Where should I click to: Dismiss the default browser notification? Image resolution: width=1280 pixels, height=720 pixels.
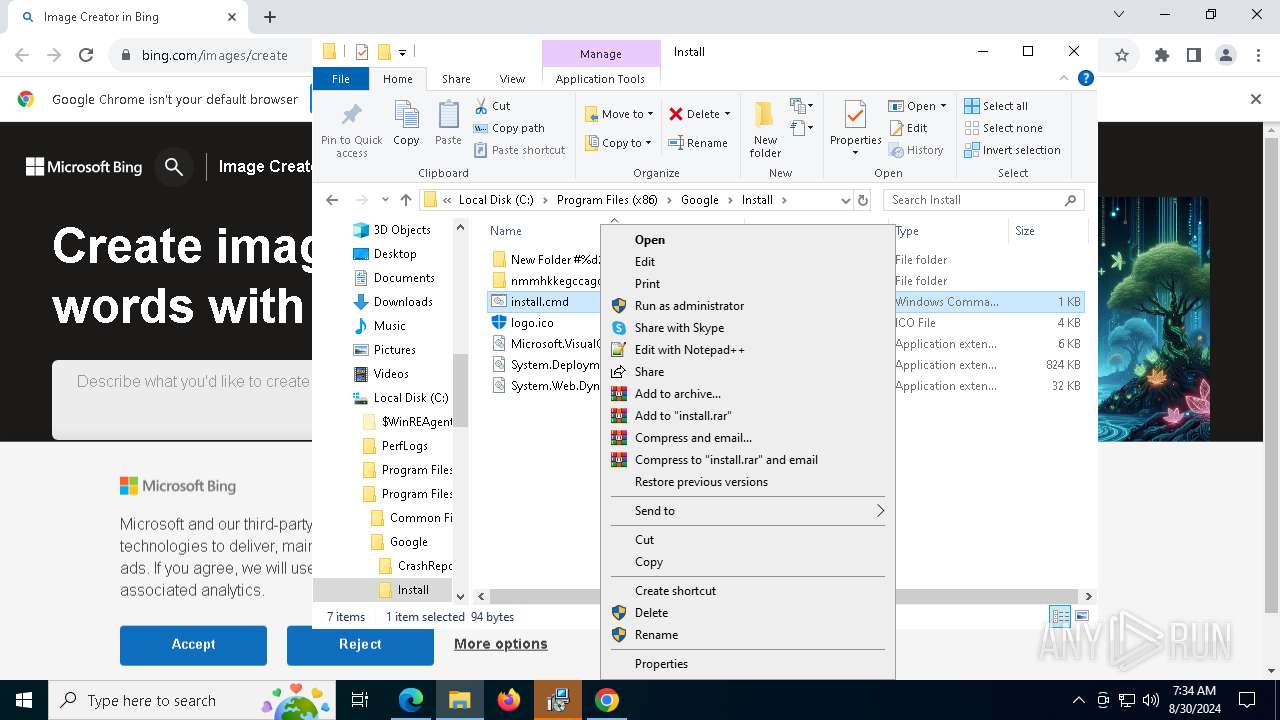[x=1256, y=99]
